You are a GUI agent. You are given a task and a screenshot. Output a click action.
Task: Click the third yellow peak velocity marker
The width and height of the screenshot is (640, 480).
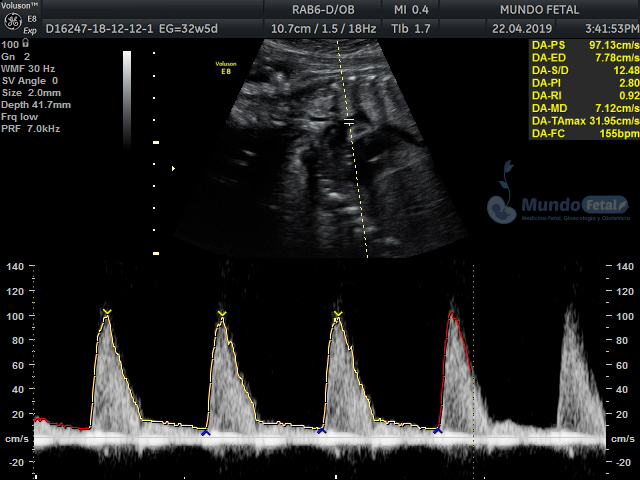(x=338, y=314)
